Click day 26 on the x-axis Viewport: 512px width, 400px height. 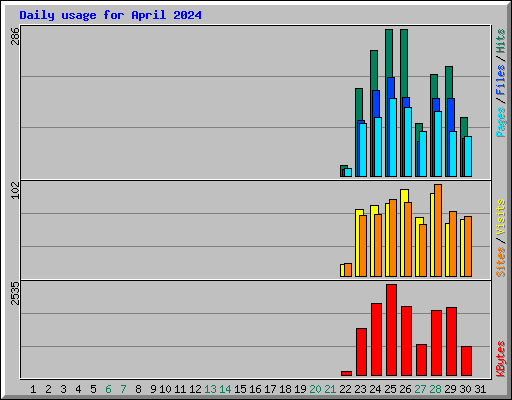[x=405, y=389]
